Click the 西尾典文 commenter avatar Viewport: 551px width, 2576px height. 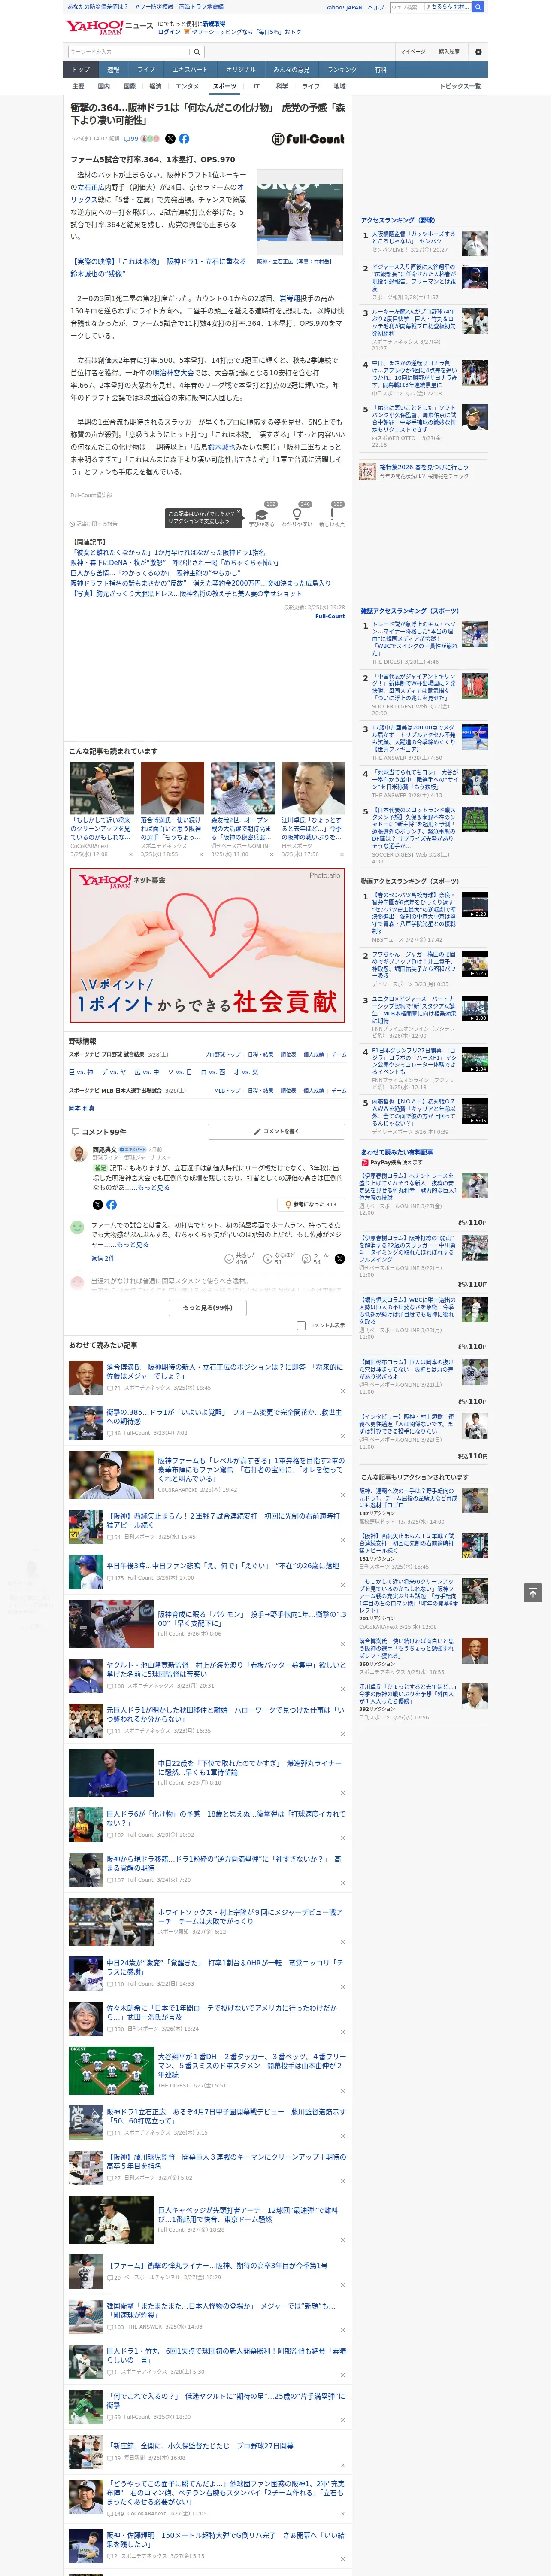click(x=78, y=1153)
